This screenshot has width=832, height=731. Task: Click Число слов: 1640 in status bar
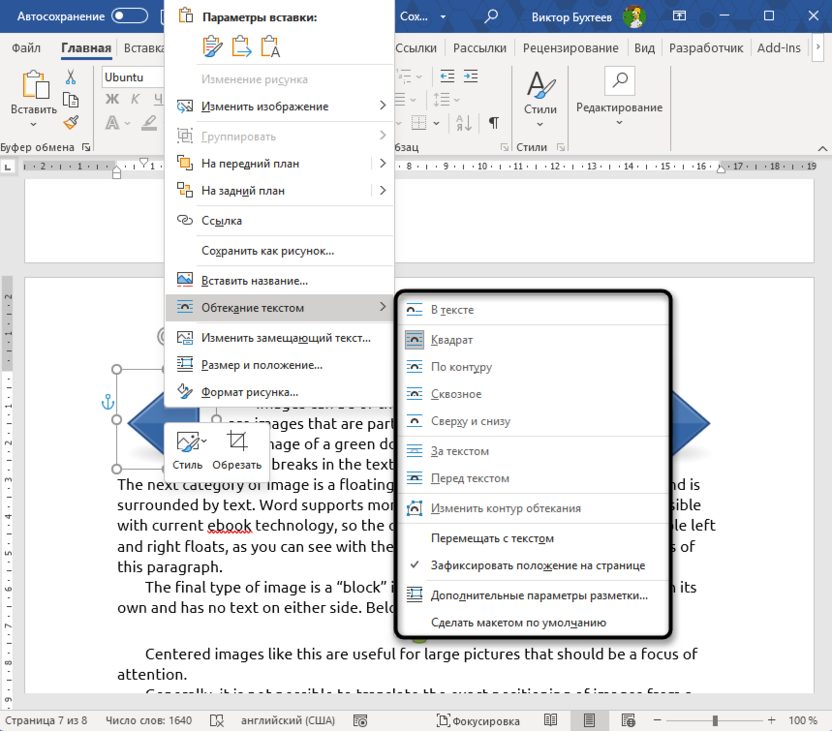[x=148, y=720]
